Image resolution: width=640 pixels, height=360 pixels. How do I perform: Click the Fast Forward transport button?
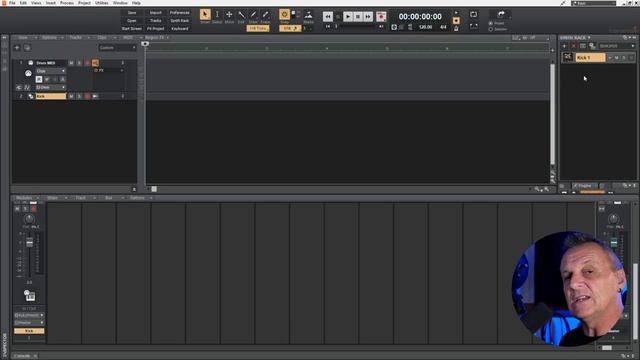coord(368,16)
